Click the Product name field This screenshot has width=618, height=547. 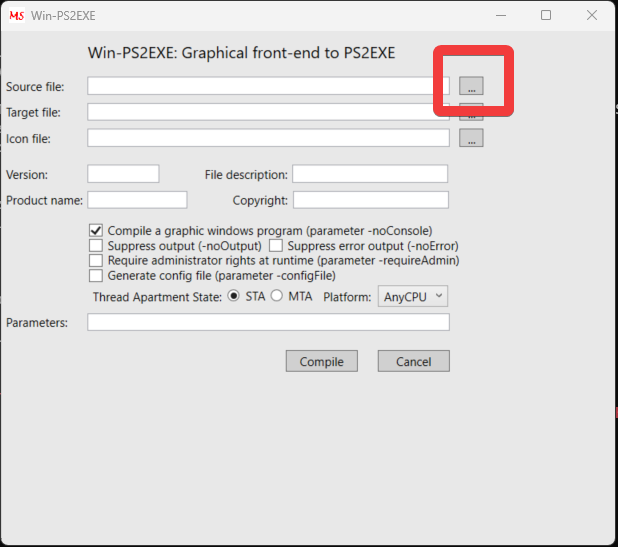coord(137,200)
